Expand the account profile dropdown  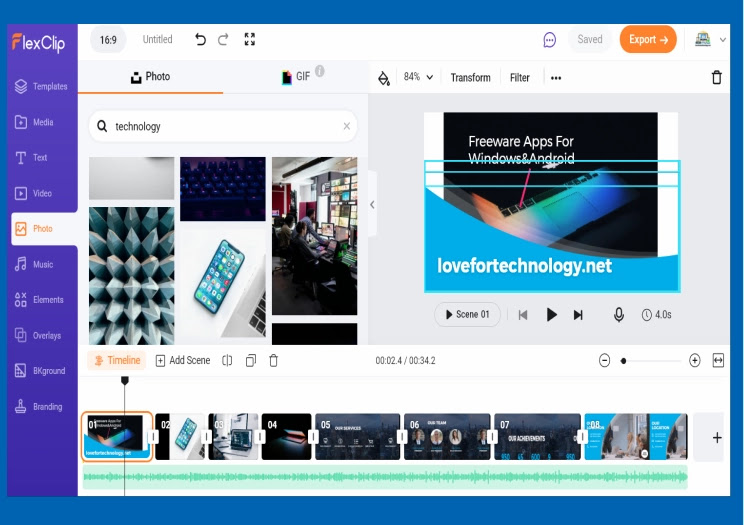pyautogui.click(x=723, y=40)
